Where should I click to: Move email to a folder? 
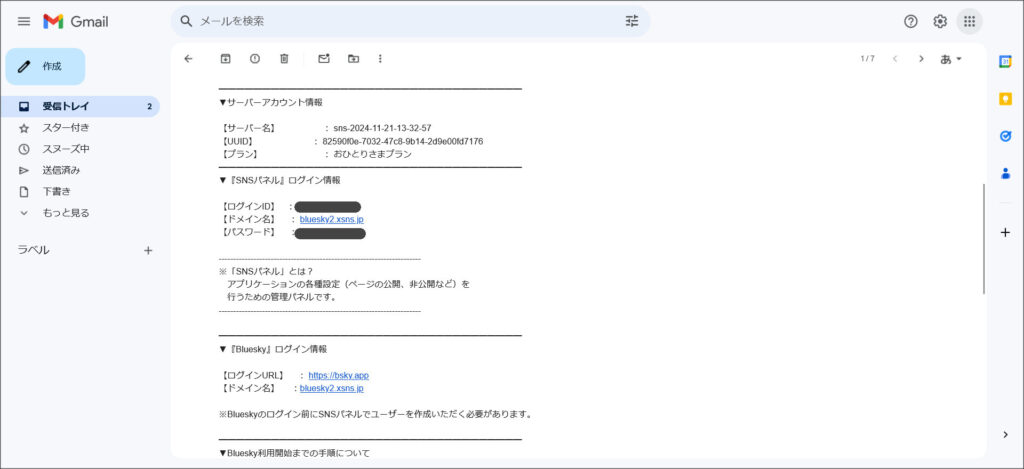click(x=353, y=59)
